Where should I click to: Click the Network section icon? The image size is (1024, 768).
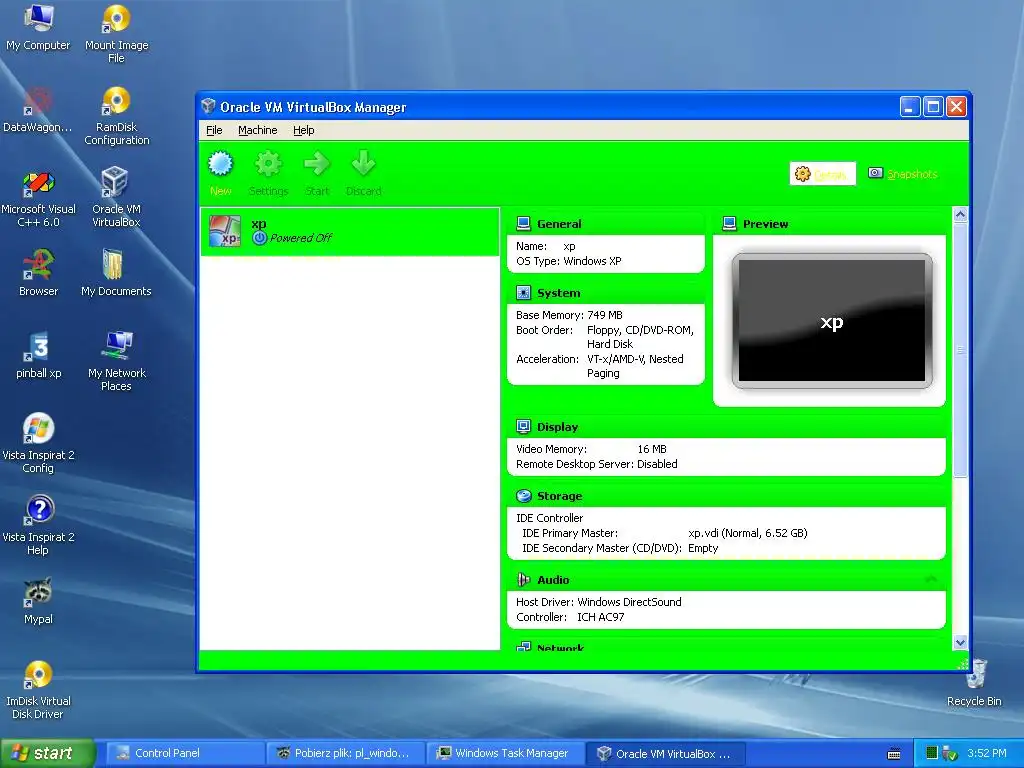[x=523, y=647]
